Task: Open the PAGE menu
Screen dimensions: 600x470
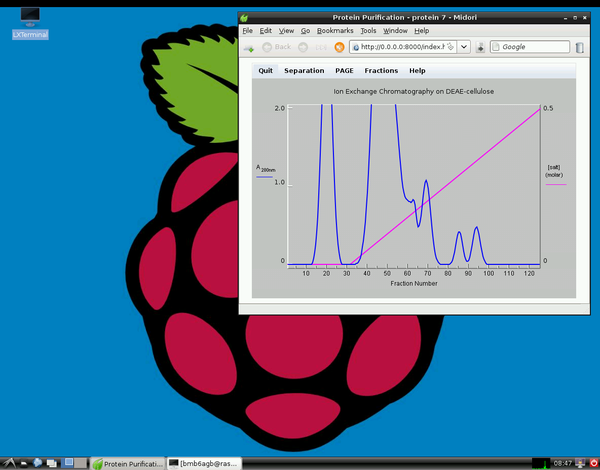Action: coord(344,71)
